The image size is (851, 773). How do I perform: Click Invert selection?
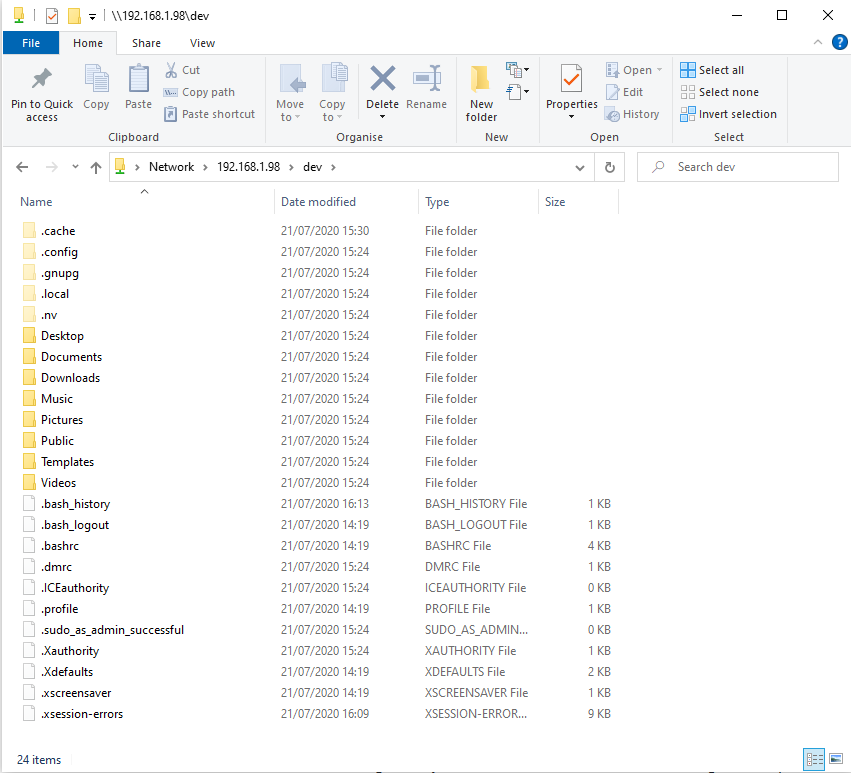pos(728,114)
